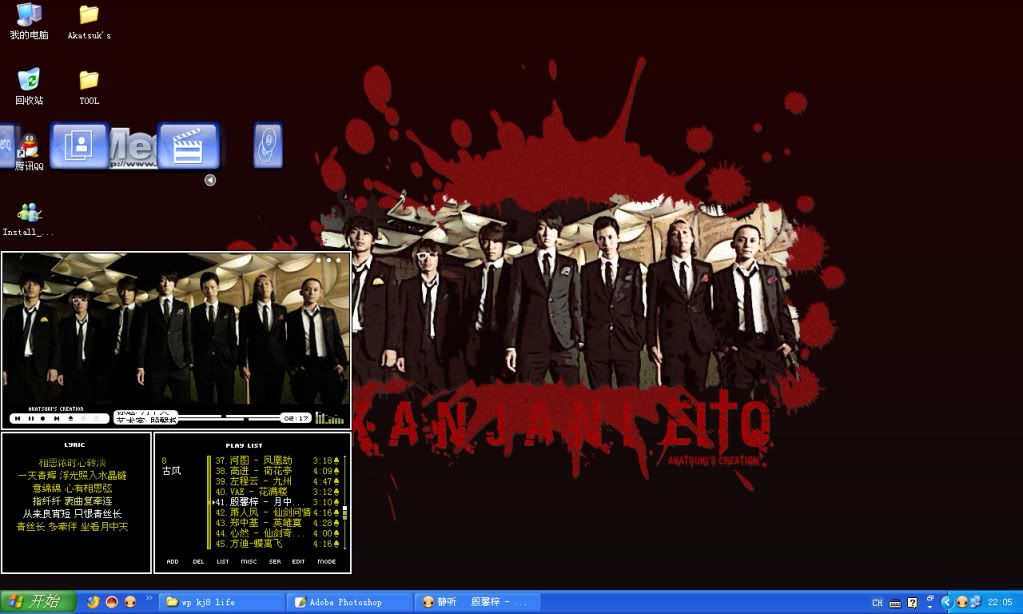Screen dimensions: 1023x614
Task: Switch to Adobe Photoshop in the taskbar
Action: [x=350, y=602]
